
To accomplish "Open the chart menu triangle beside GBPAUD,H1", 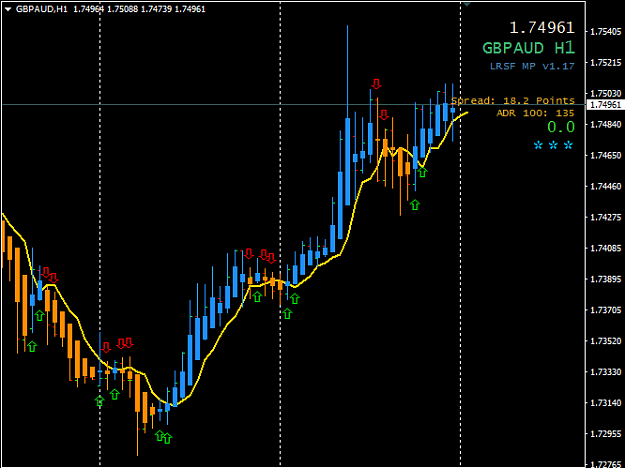I will [x=8, y=9].
